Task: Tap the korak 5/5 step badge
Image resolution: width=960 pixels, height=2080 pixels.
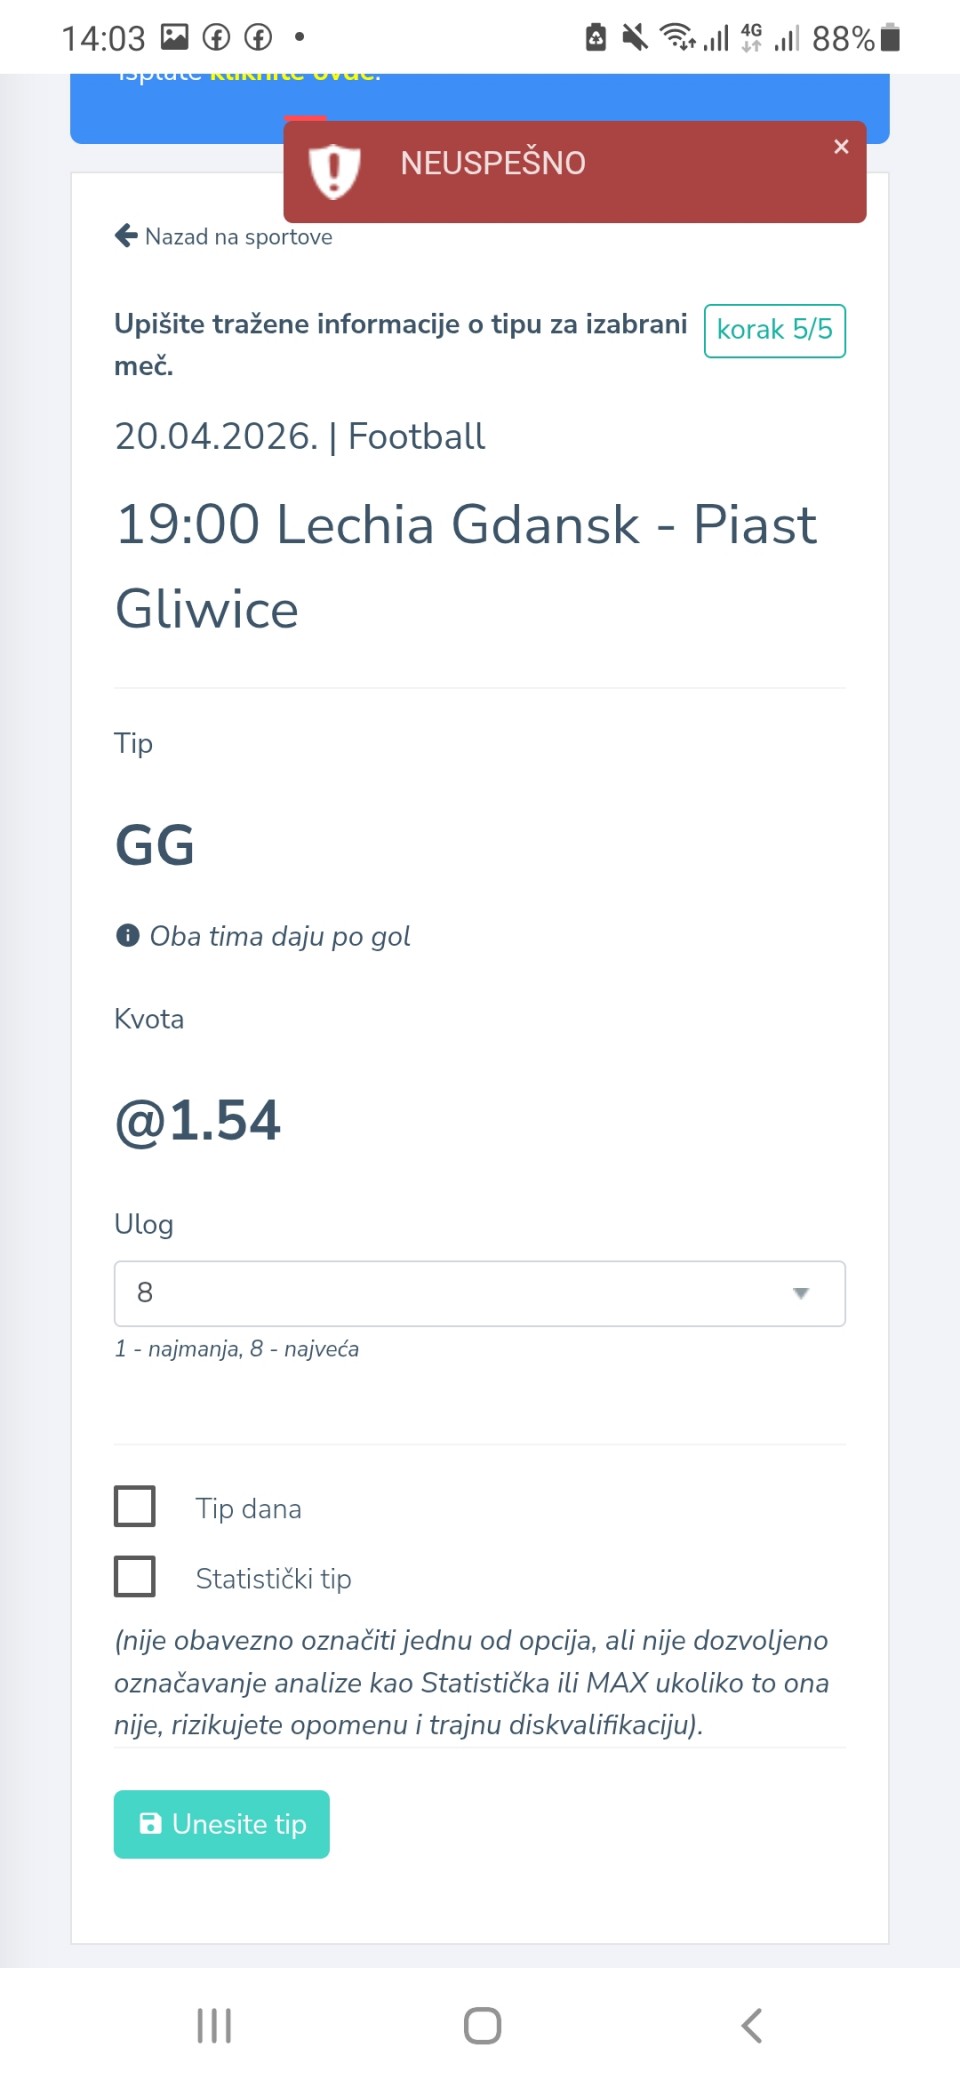Action: (x=774, y=330)
